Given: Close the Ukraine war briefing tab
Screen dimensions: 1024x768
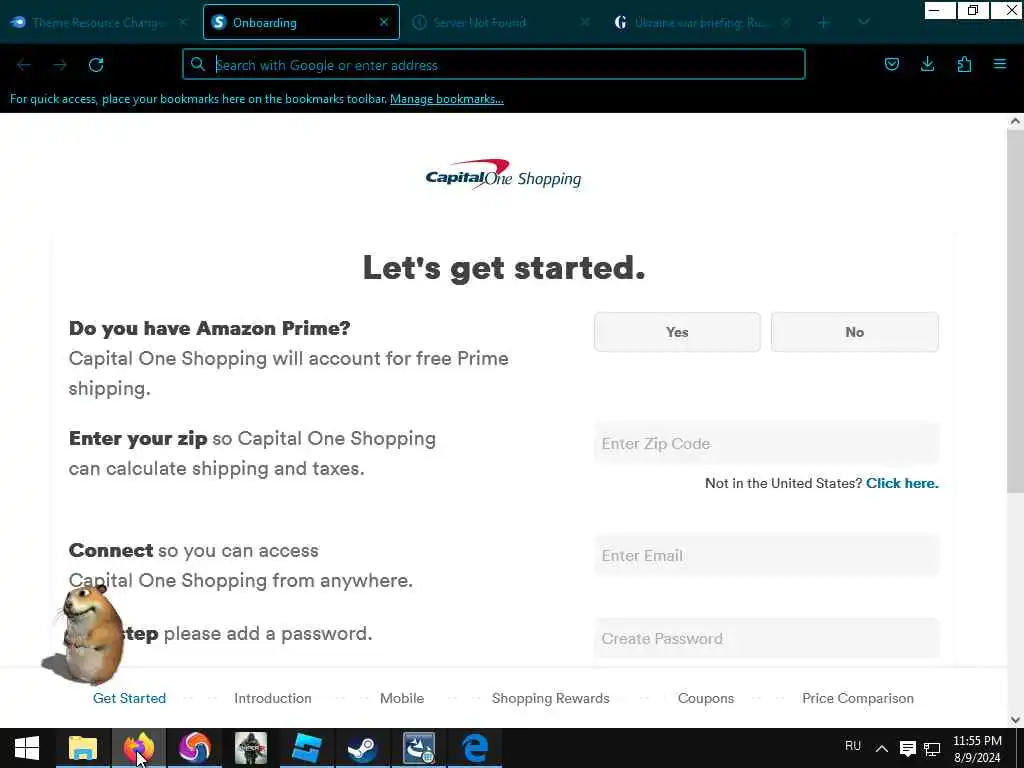Looking at the screenshot, I should pos(786,22).
